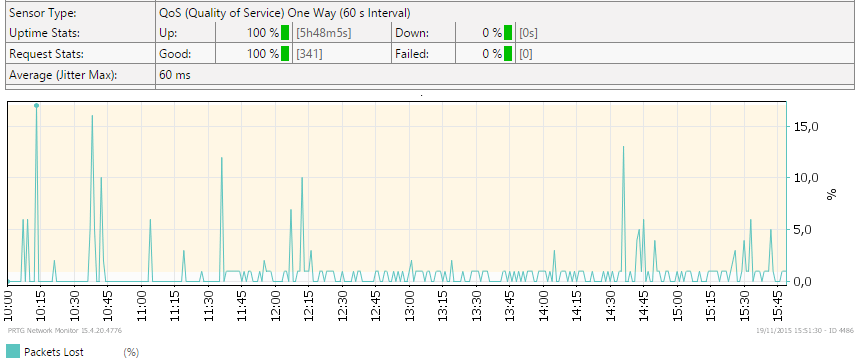Click the 'Average (Jitter Max):' label
This screenshot has width=865, height=364.
tap(63, 75)
